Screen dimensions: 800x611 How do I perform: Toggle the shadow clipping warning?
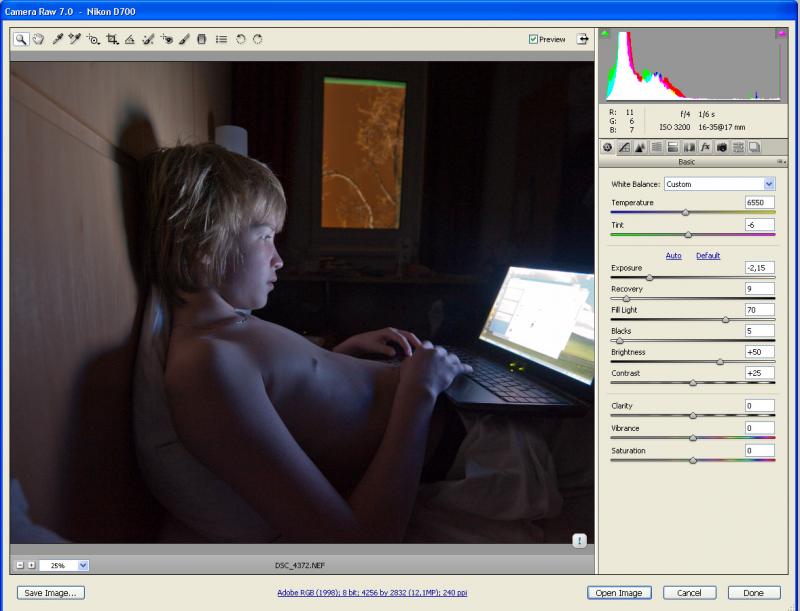[x=605, y=34]
